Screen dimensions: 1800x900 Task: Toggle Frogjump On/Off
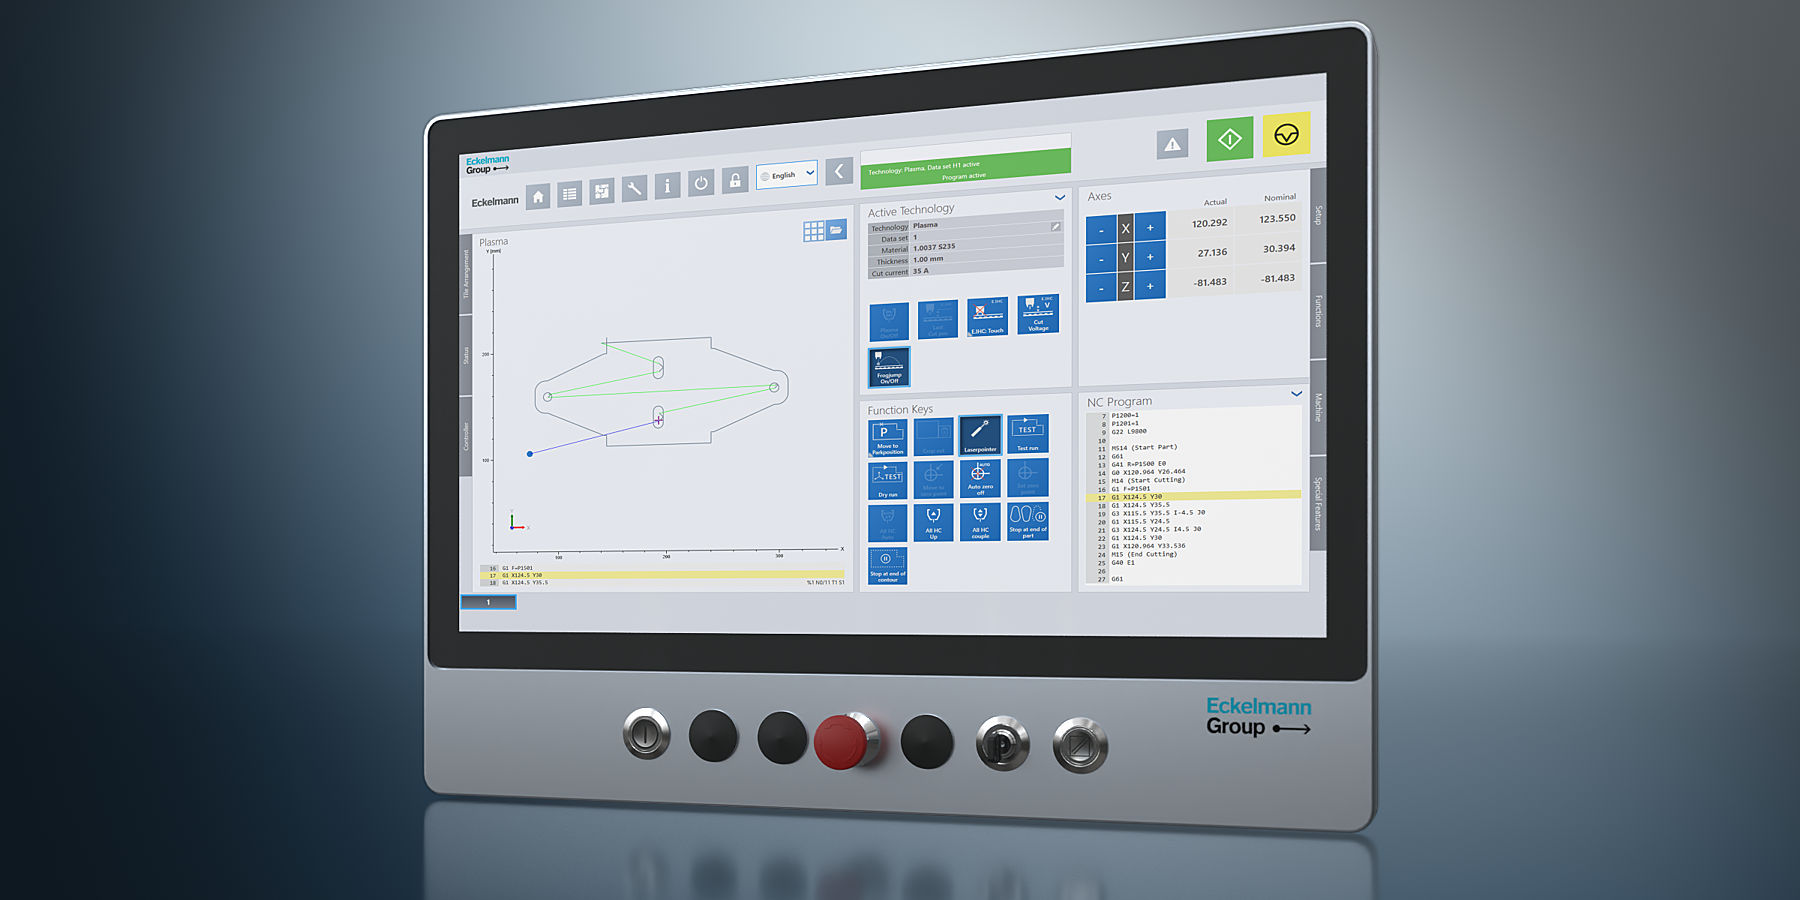888,366
